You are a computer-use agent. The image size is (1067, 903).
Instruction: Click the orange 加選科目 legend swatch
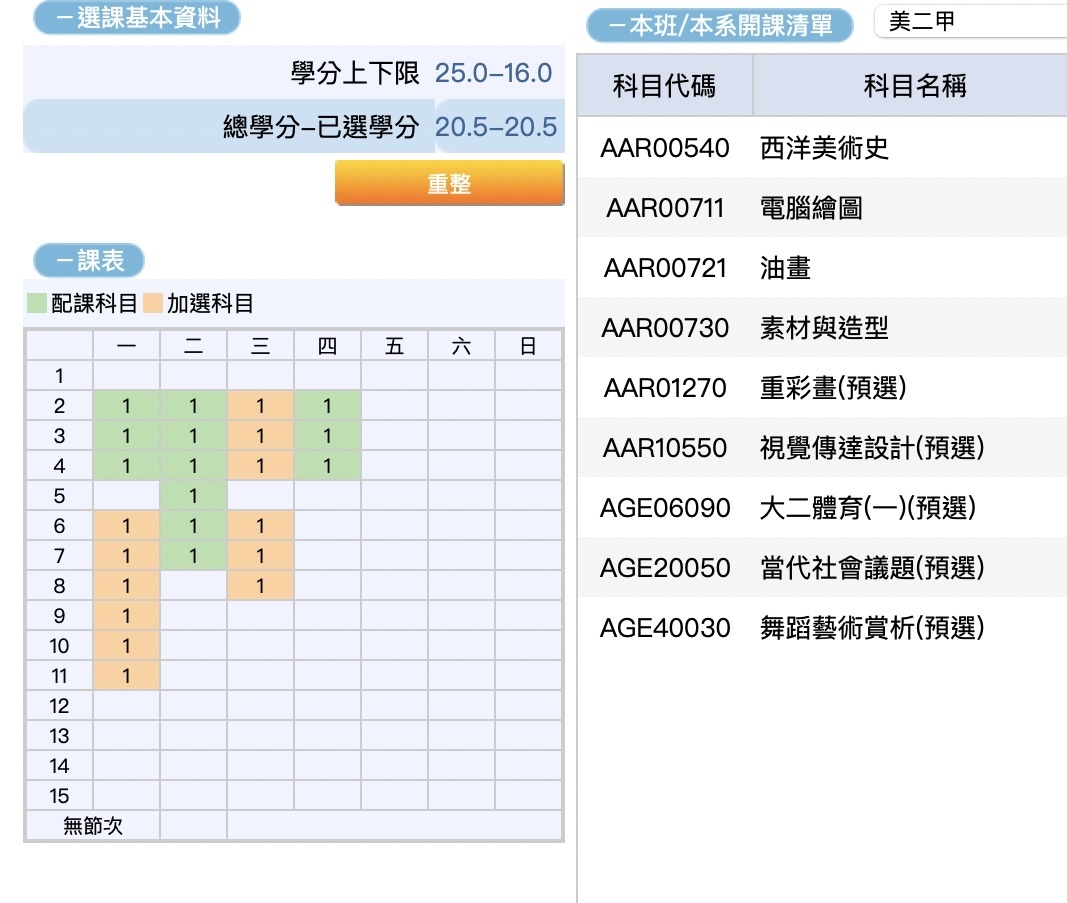click(153, 303)
